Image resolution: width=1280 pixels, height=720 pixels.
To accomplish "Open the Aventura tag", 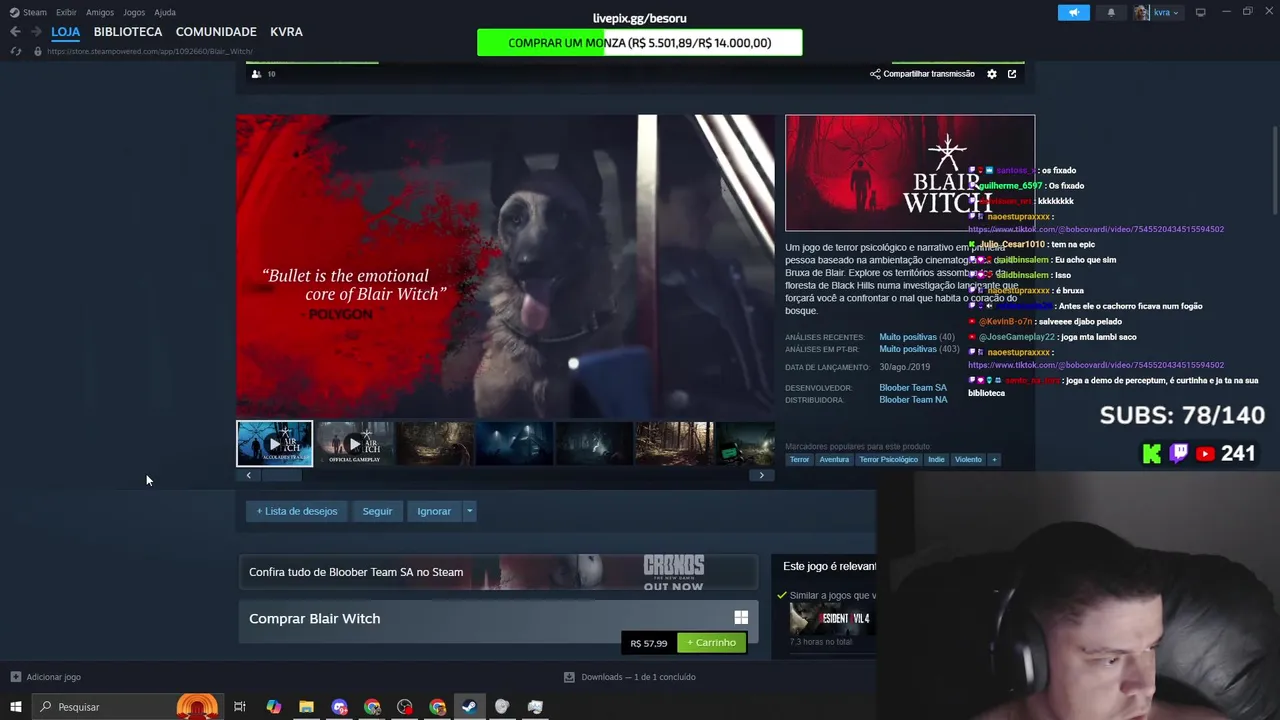I will tap(834, 460).
